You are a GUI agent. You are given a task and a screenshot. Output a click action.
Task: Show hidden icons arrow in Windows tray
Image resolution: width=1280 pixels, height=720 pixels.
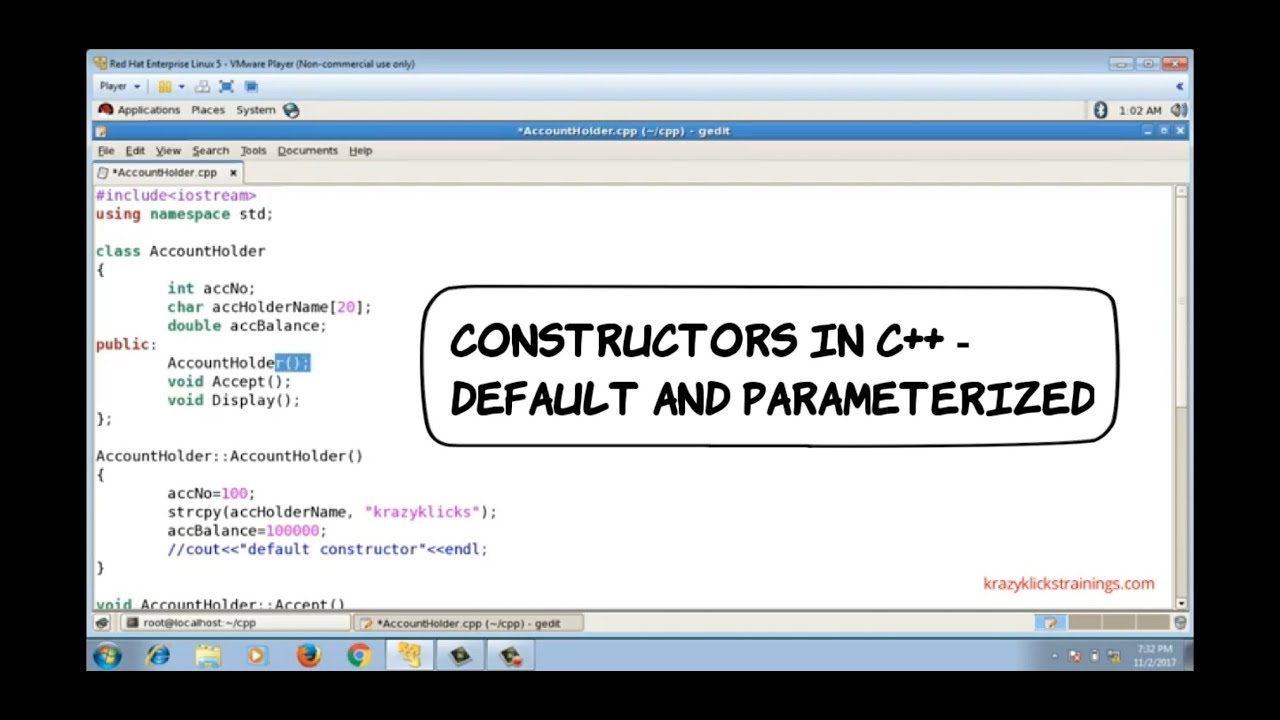pos(1055,657)
